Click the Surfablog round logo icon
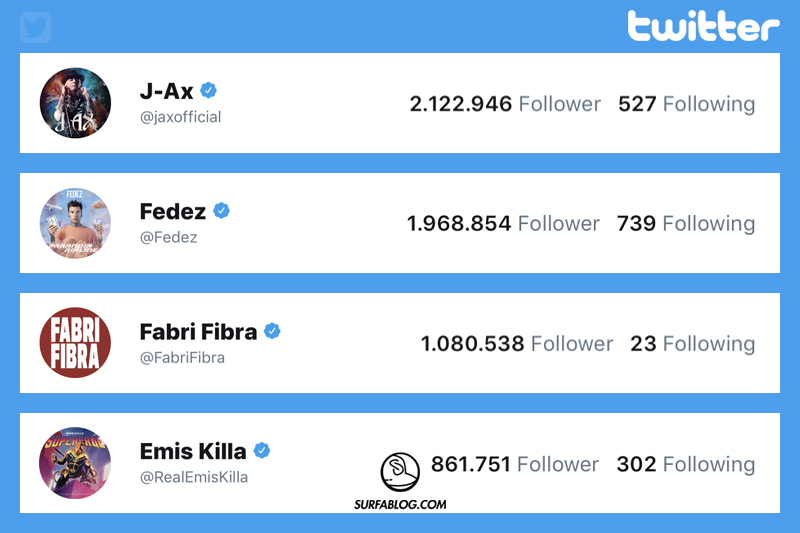This screenshot has height=533, width=800. click(x=400, y=471)
